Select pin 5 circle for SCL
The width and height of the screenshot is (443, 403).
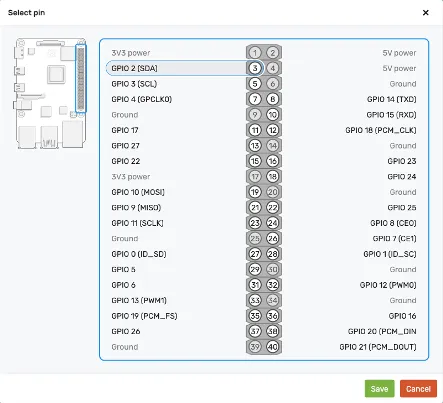tap(255, 84)
